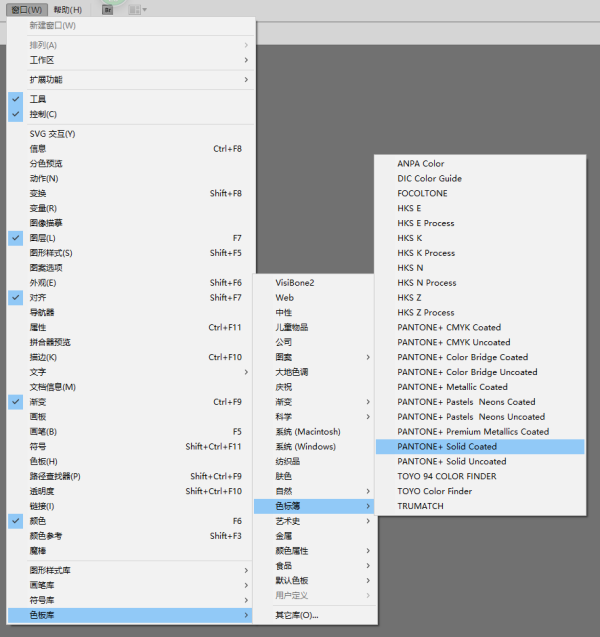The height and width of the screenshot is (637, 600).
Task: Select the HKS E Process book
Action: tap(480, 223)
